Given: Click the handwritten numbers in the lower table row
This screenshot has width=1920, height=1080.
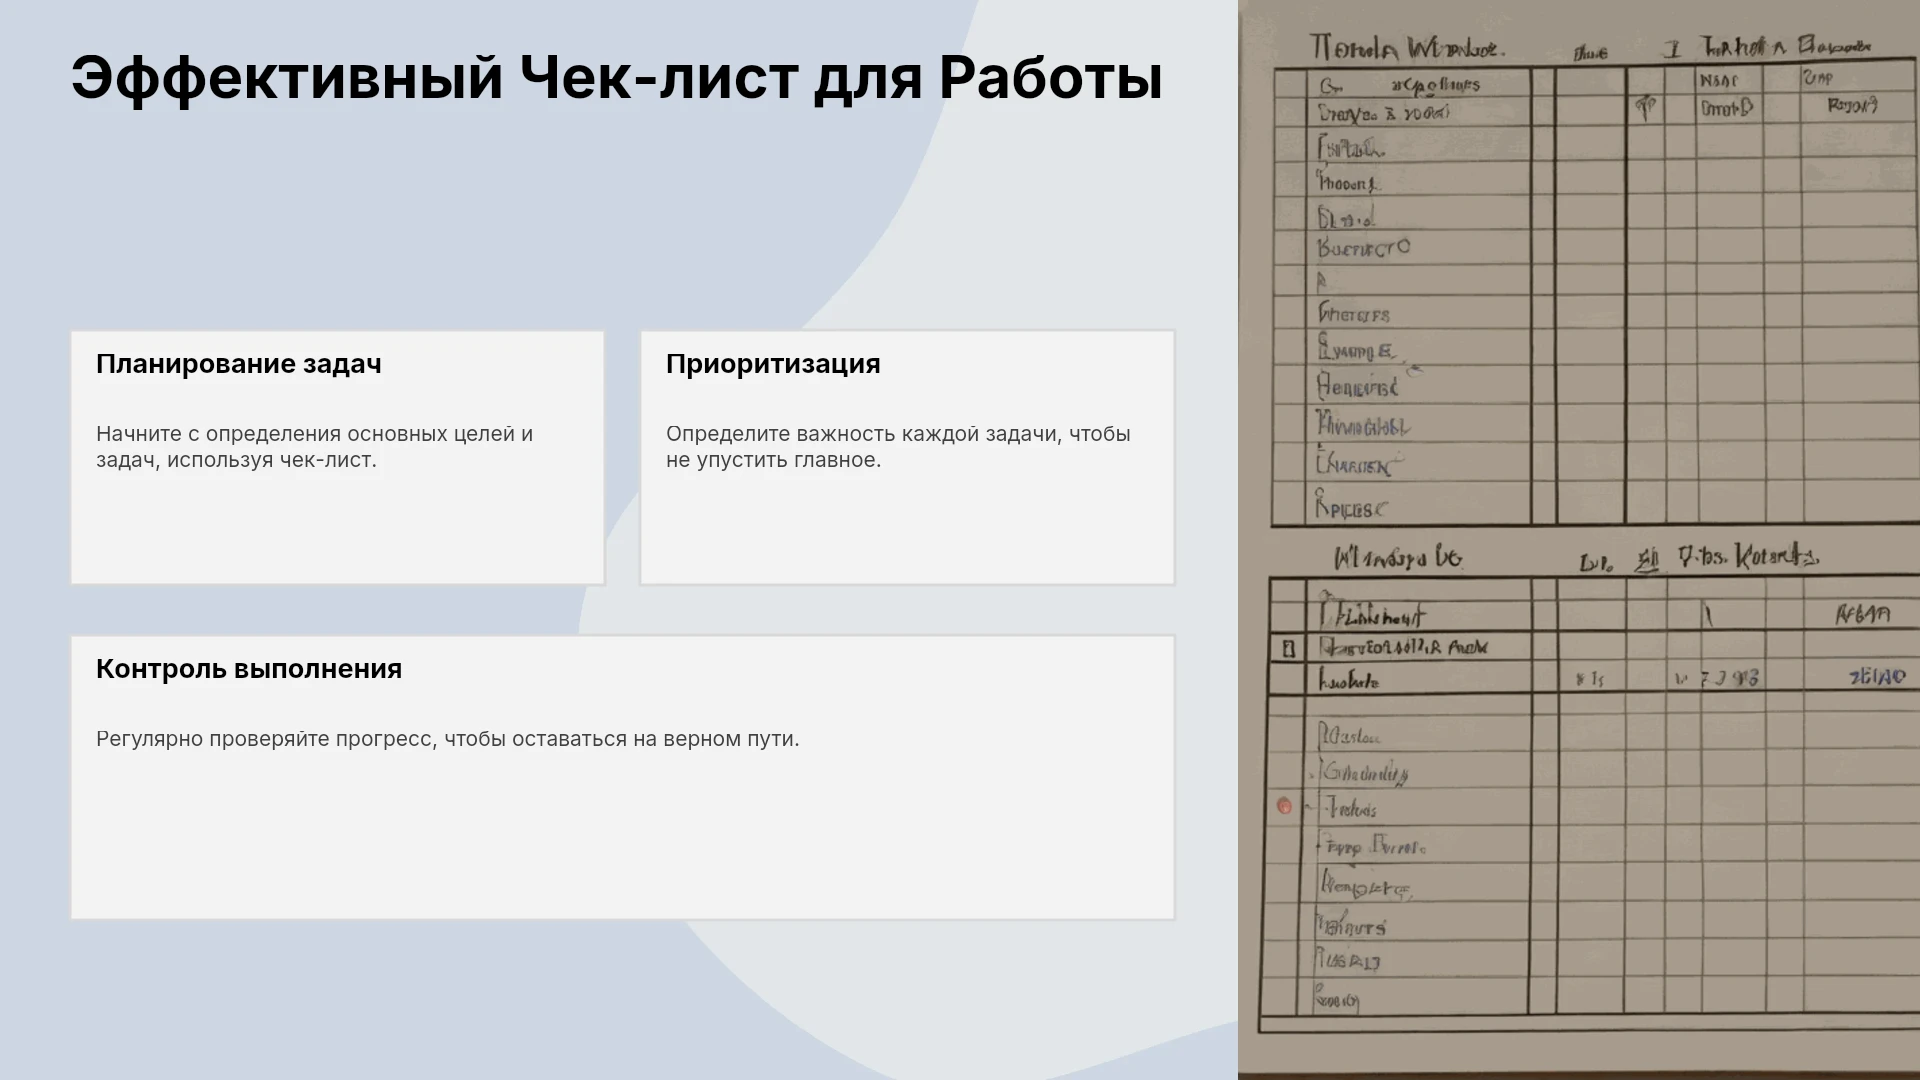Looking at the screenshot, I should coord(1717,679).
